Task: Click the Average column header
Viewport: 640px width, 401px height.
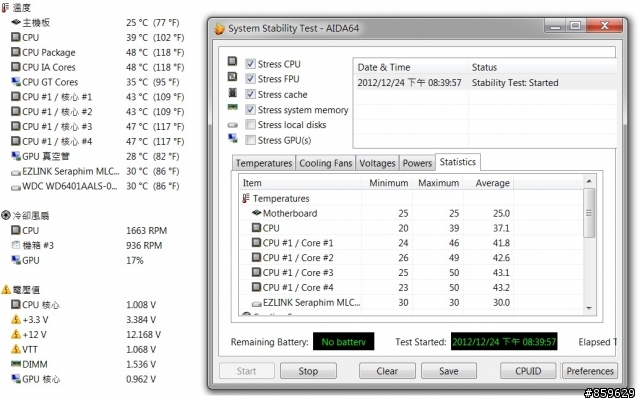Action: (x=488, y=183)
